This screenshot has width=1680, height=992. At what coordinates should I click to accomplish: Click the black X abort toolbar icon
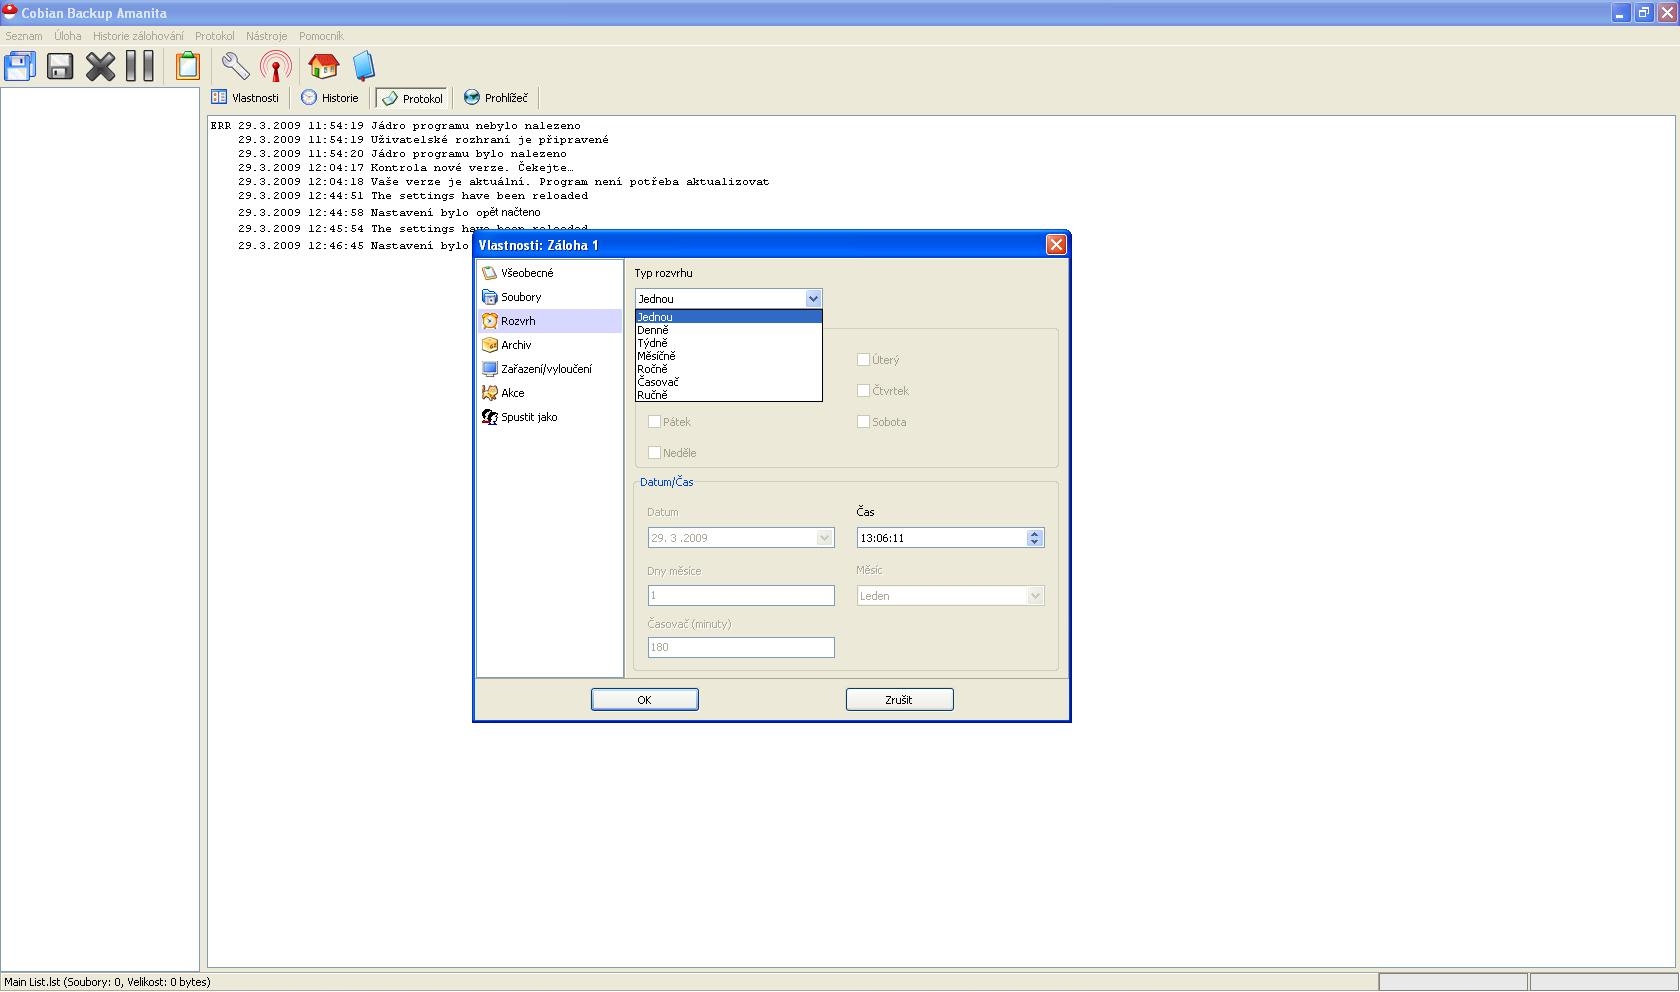click(100, 66)
